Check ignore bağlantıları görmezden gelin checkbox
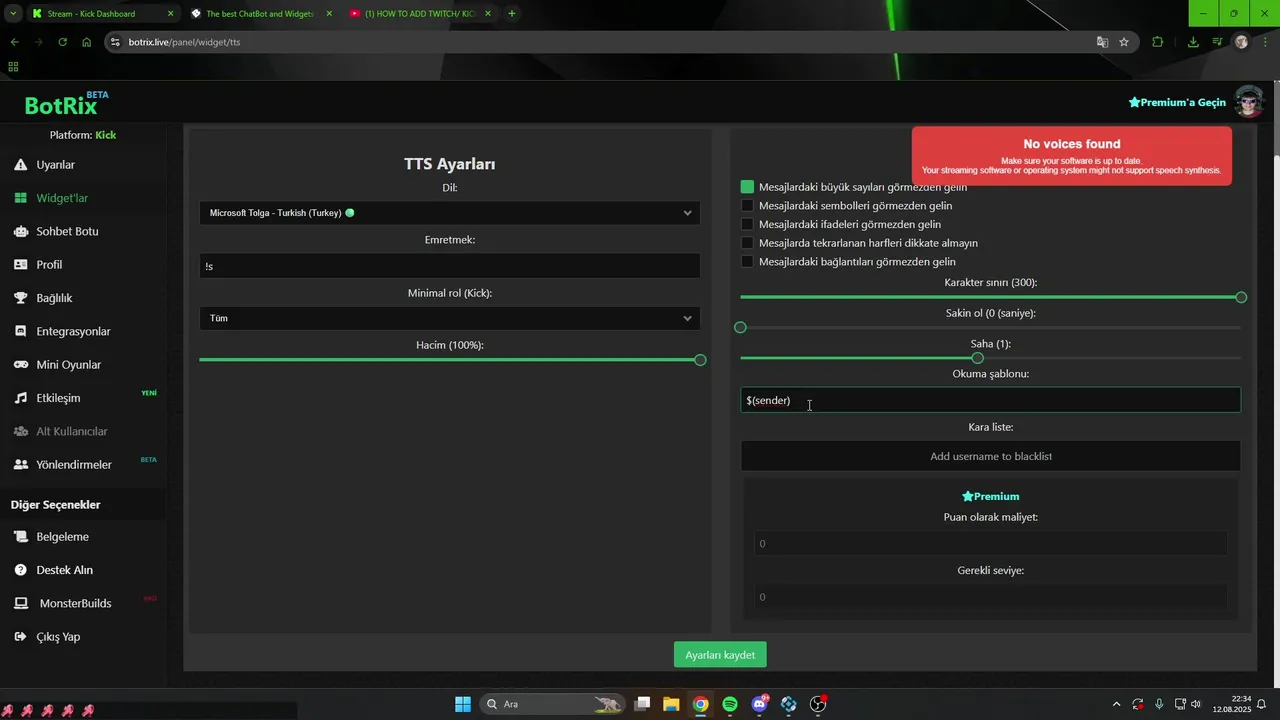1280x720 pixels. click(x=747, y=262)
